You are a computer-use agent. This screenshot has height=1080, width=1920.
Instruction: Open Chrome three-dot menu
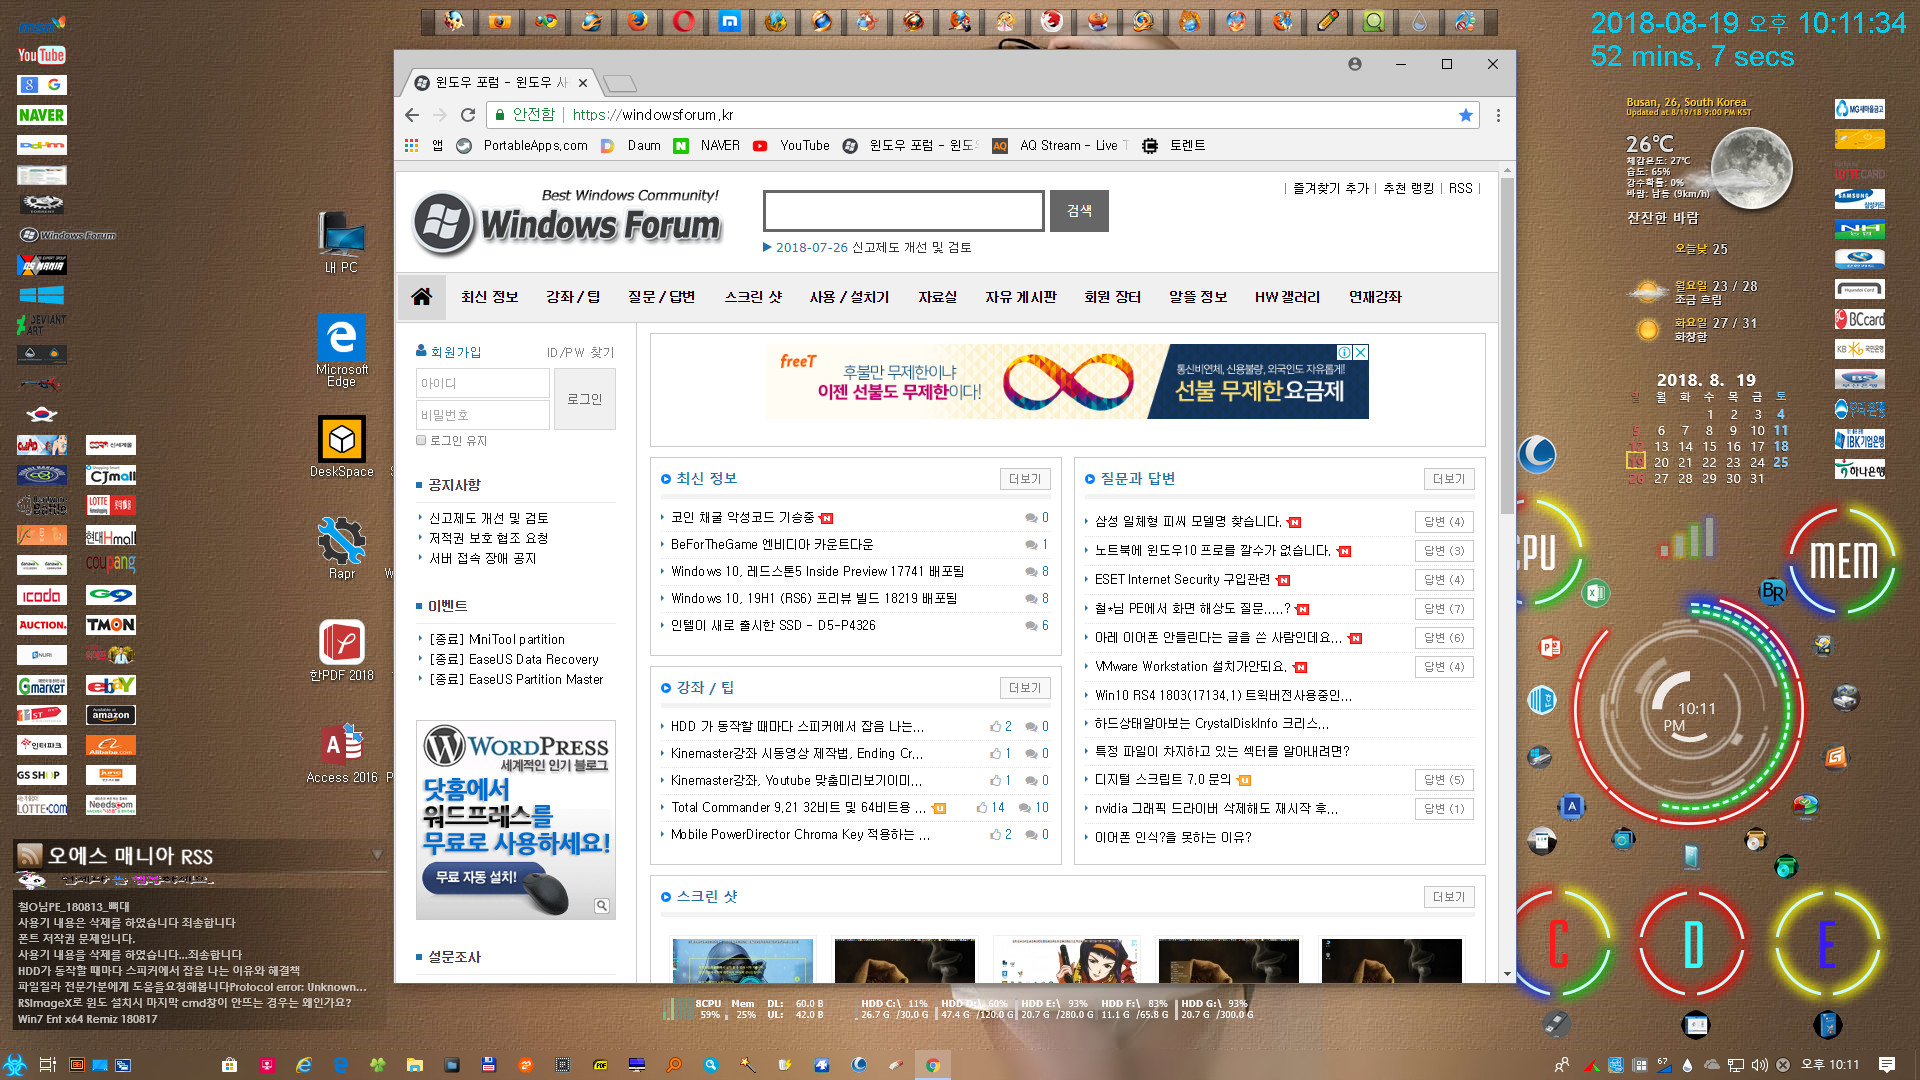(x=1498, y=115)
